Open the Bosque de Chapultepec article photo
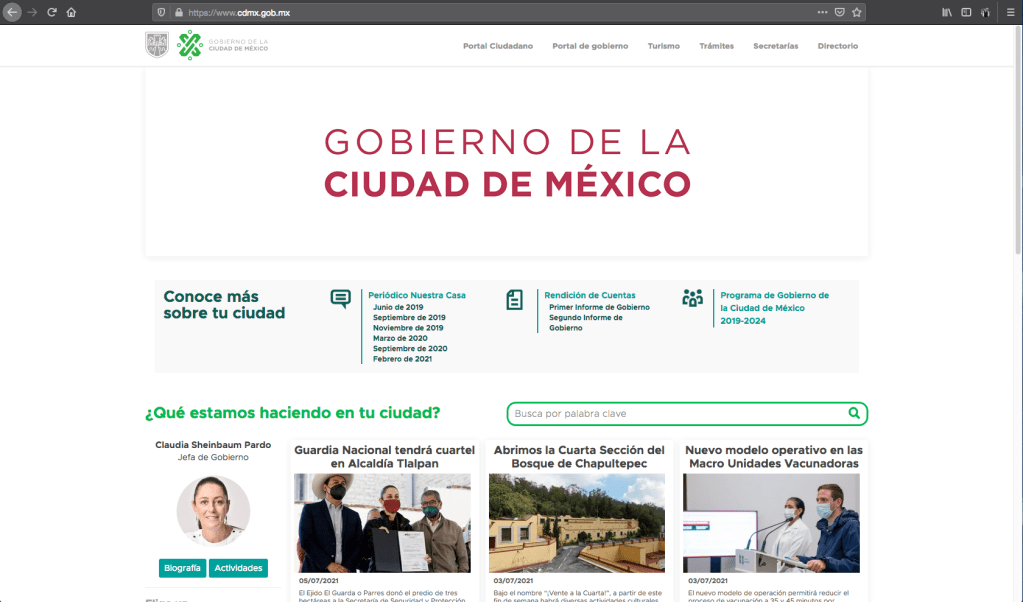This screenshot has width=1023, height=602. pos(577,522)
